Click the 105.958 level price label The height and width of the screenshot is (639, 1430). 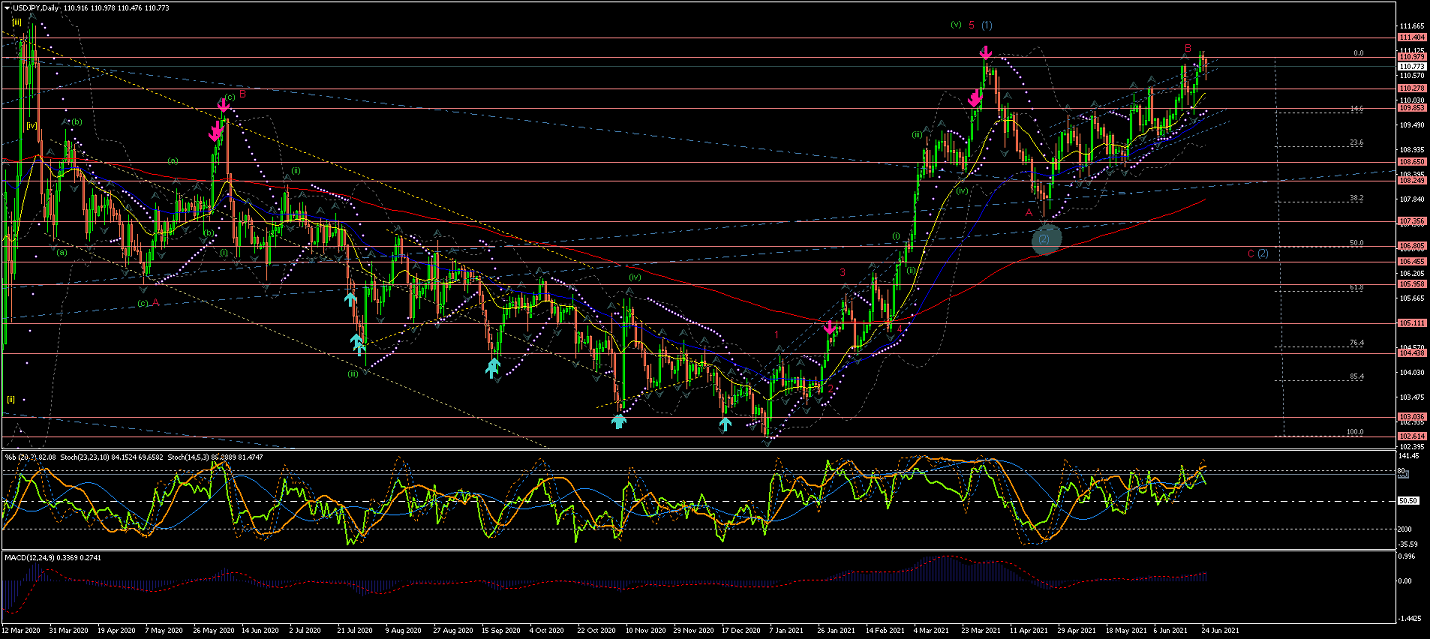click(x=1411, y=284)
